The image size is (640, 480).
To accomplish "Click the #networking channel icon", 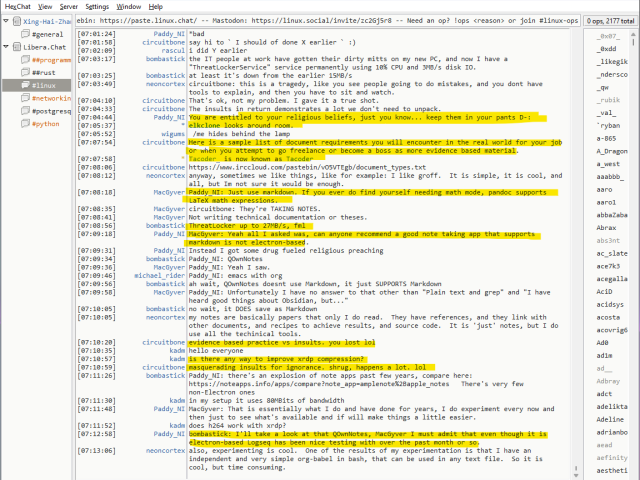I will click(x=23, y=99).
